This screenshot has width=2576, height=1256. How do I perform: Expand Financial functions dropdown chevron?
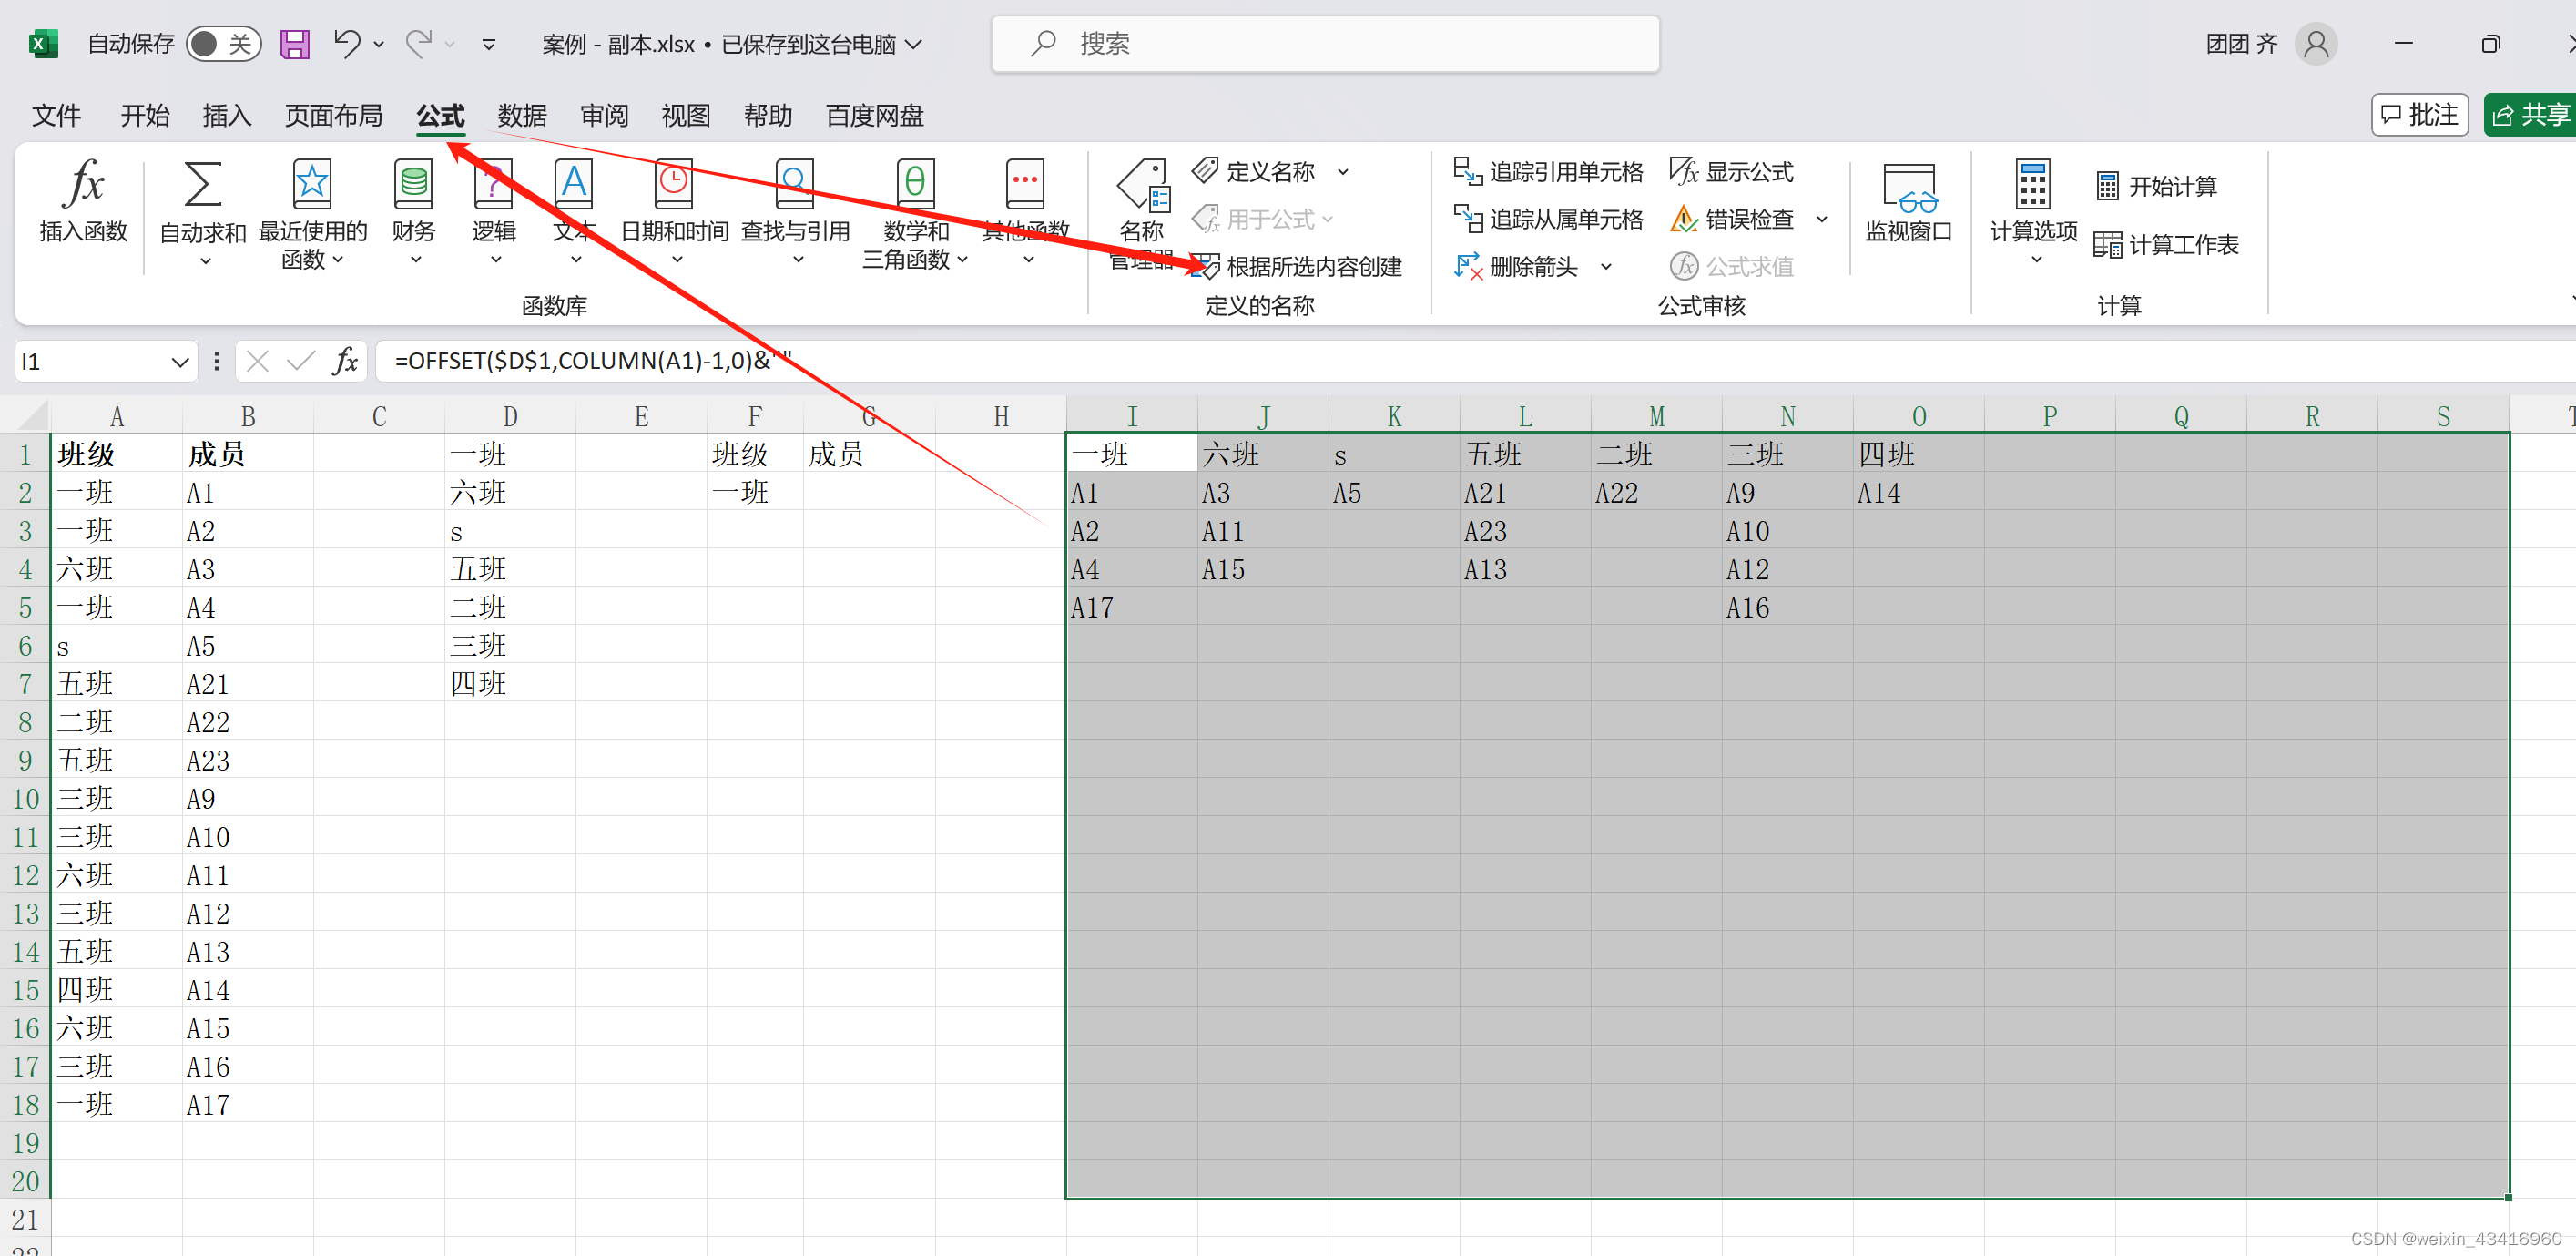(x=416, y=260)
